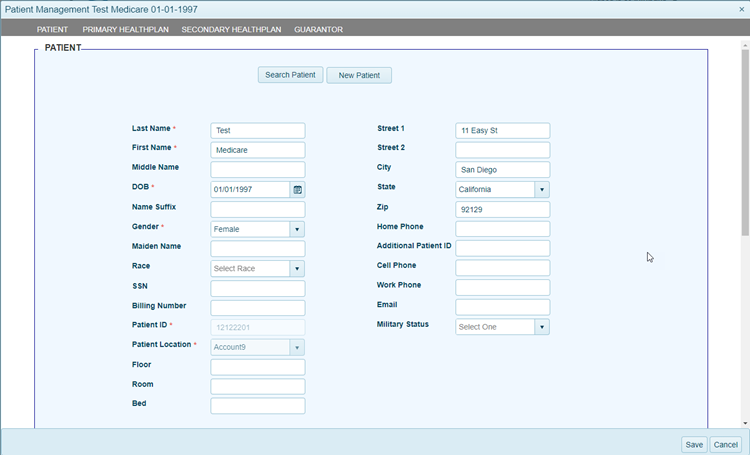
Task: Open the Secondary Healthplan tab
Action: pyautogui.click(x=230, y=30)
